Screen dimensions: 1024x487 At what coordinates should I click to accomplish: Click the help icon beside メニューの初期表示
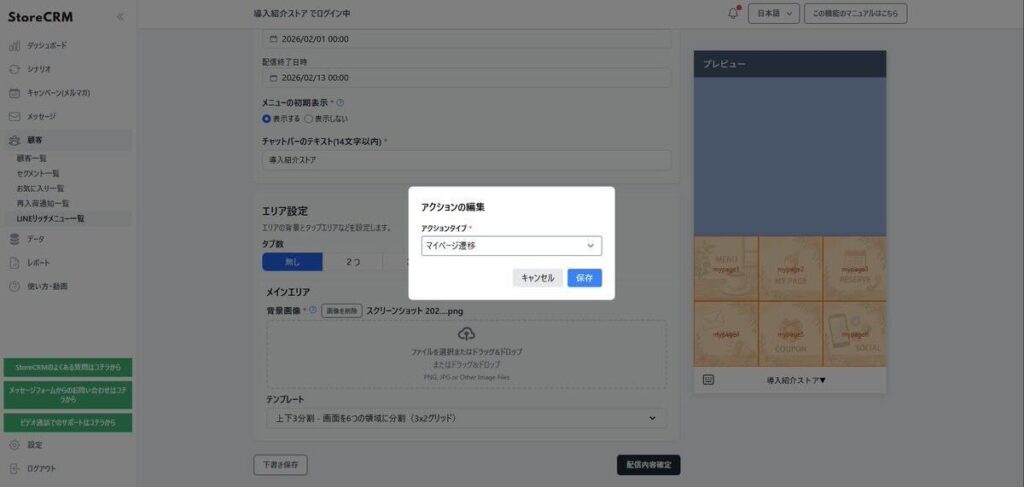(x=341, y=102)
